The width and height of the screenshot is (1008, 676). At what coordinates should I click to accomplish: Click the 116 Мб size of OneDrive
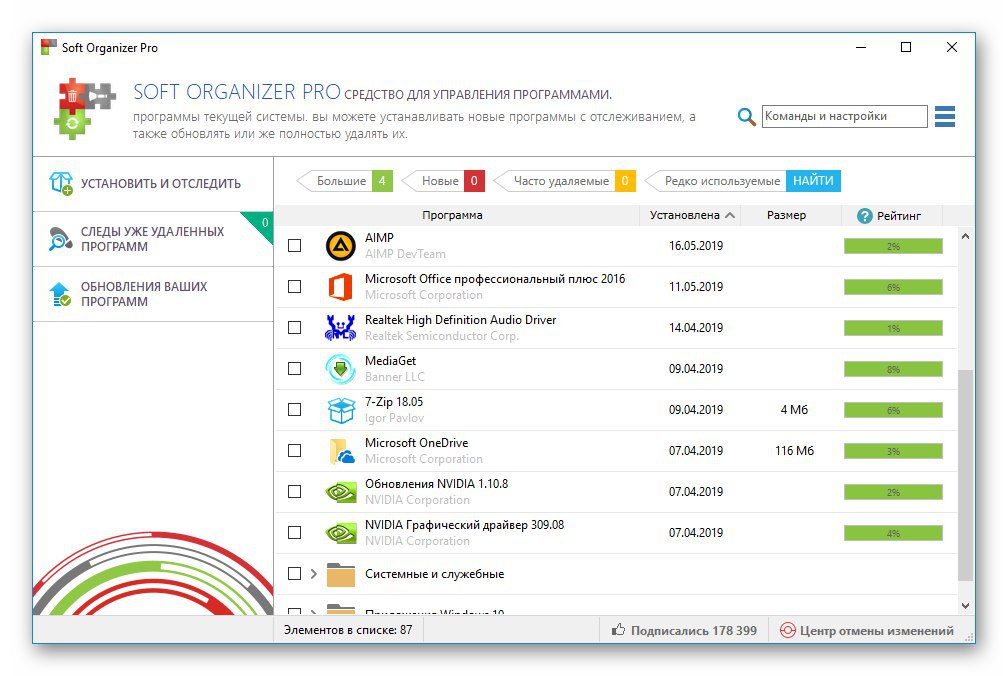pos(794,451)
